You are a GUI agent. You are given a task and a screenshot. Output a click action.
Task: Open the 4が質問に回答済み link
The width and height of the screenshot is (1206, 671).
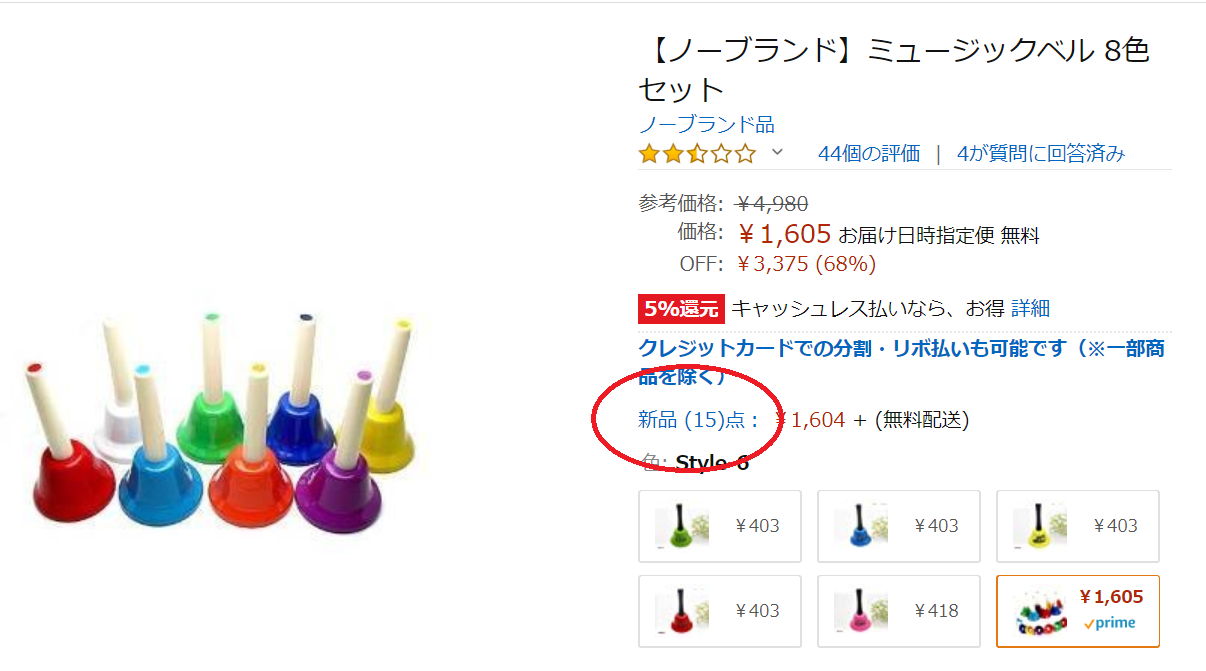coord(1040,154)
